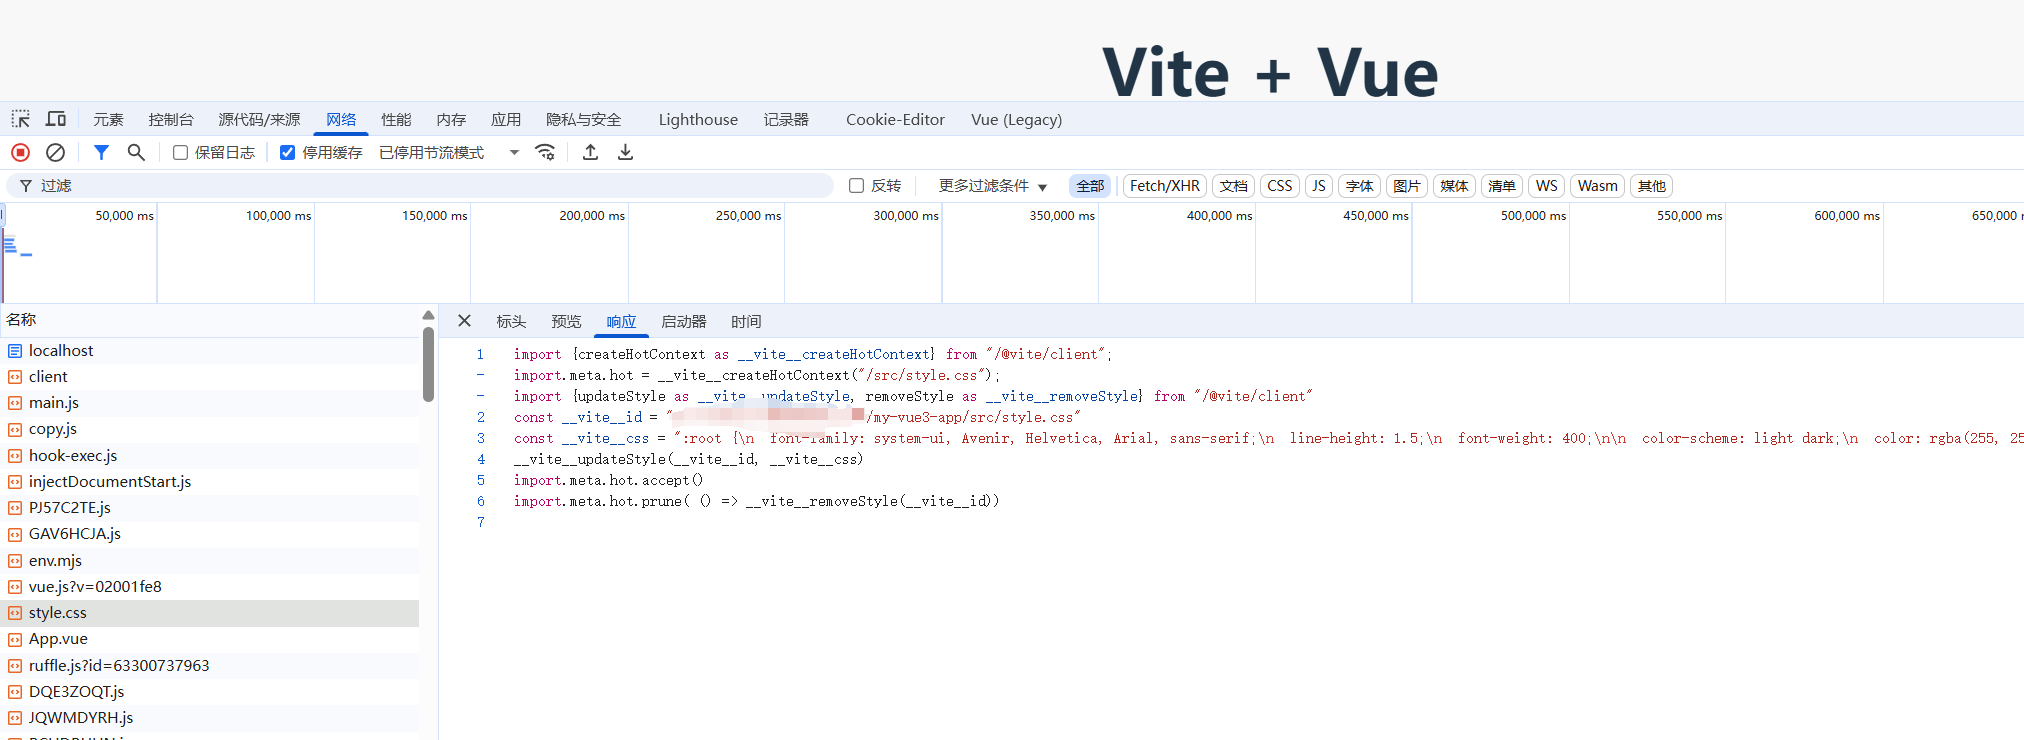Show the Preview detail tab
The height and width of the screenshot is (740, 2024).
[566, 322]
